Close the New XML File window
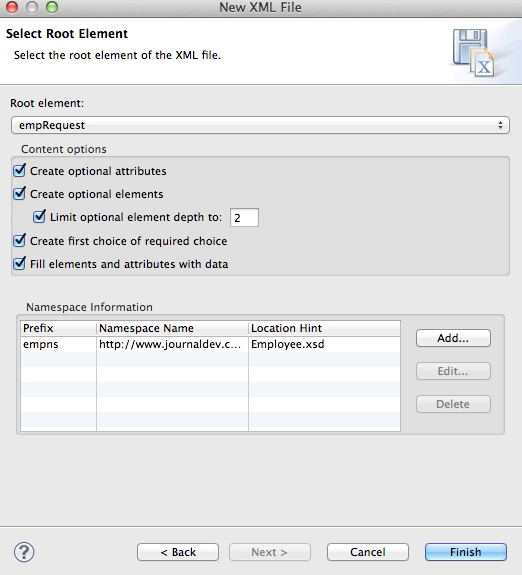 (12, 7)
